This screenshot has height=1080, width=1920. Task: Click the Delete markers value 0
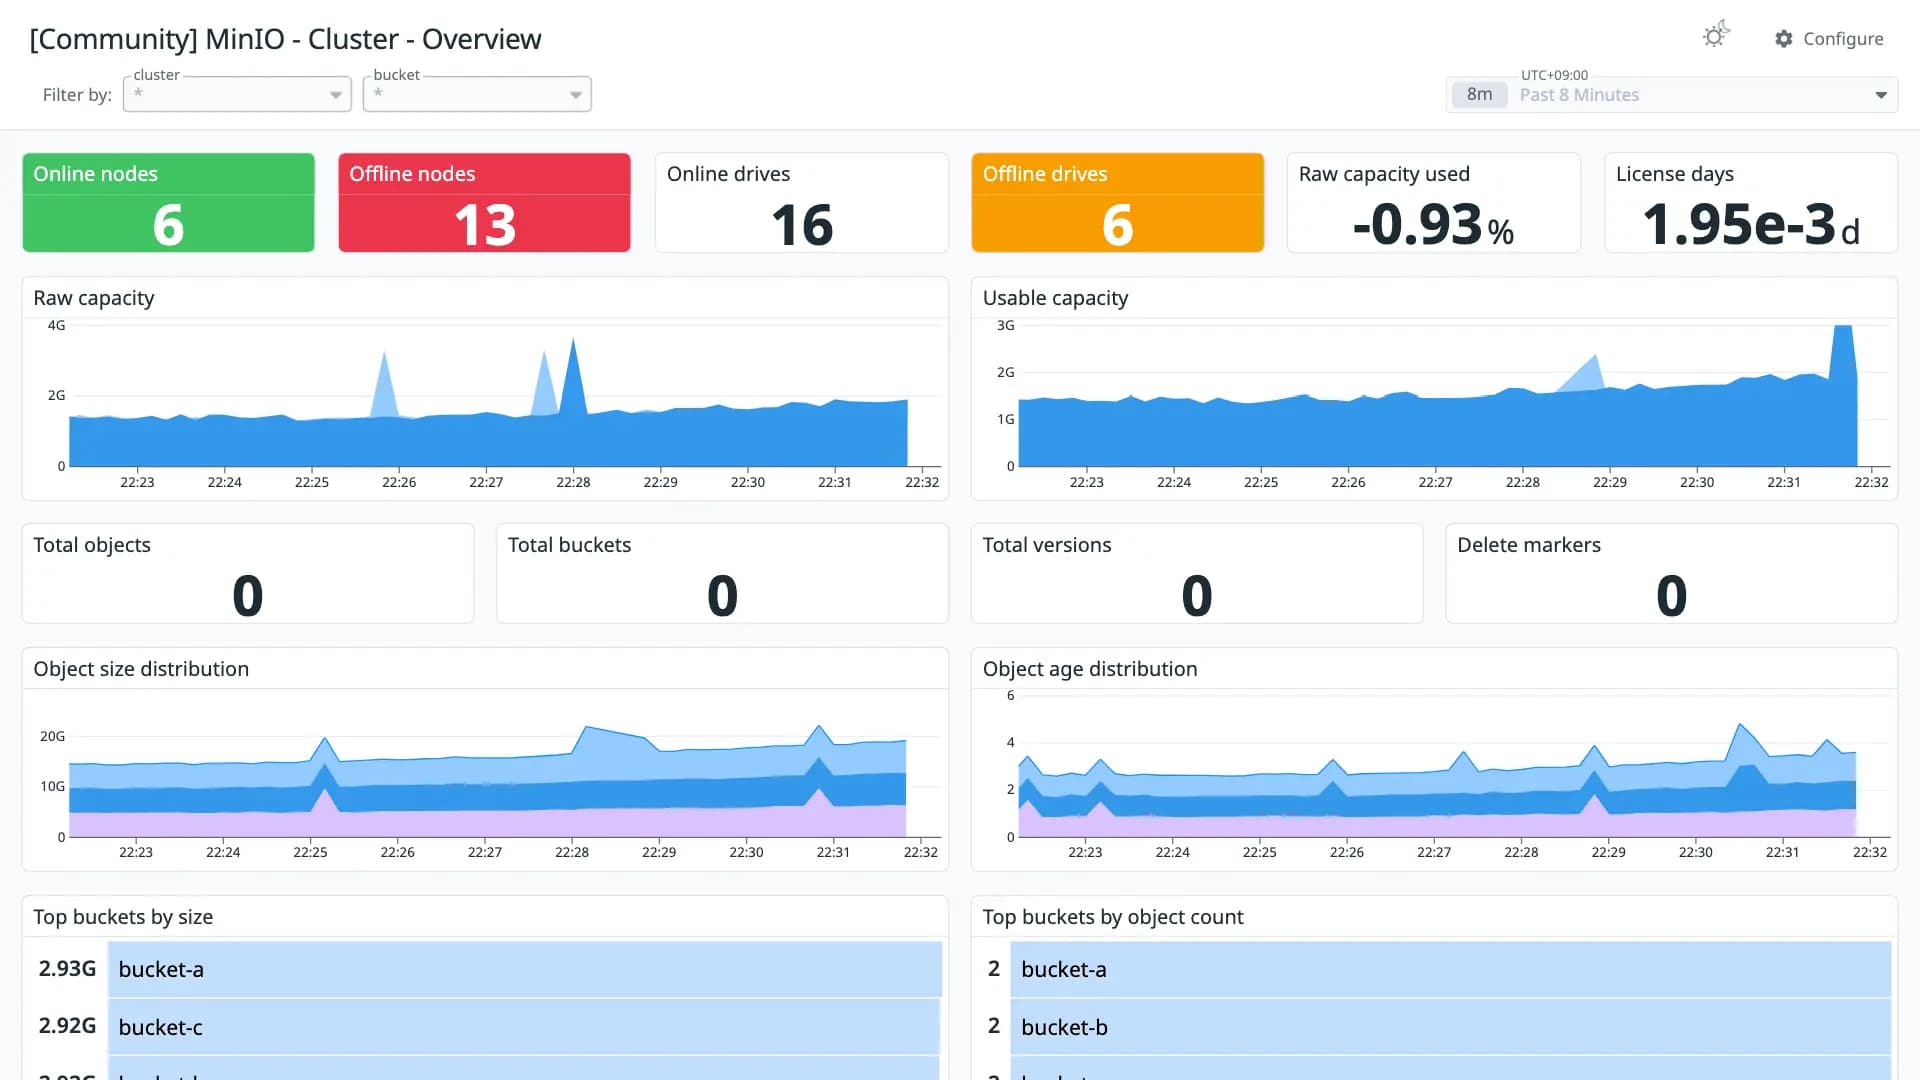point(1671,596)
